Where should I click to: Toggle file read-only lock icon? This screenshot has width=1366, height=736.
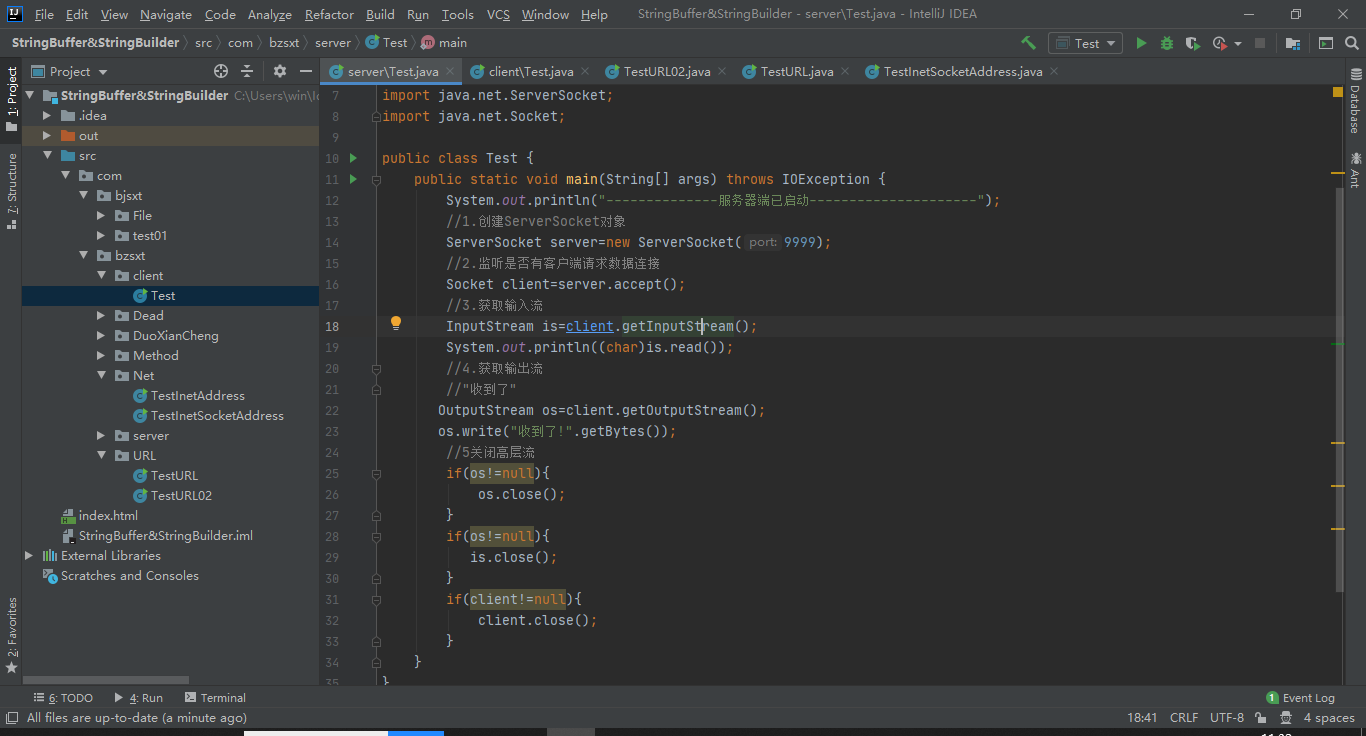(1262, 718)
